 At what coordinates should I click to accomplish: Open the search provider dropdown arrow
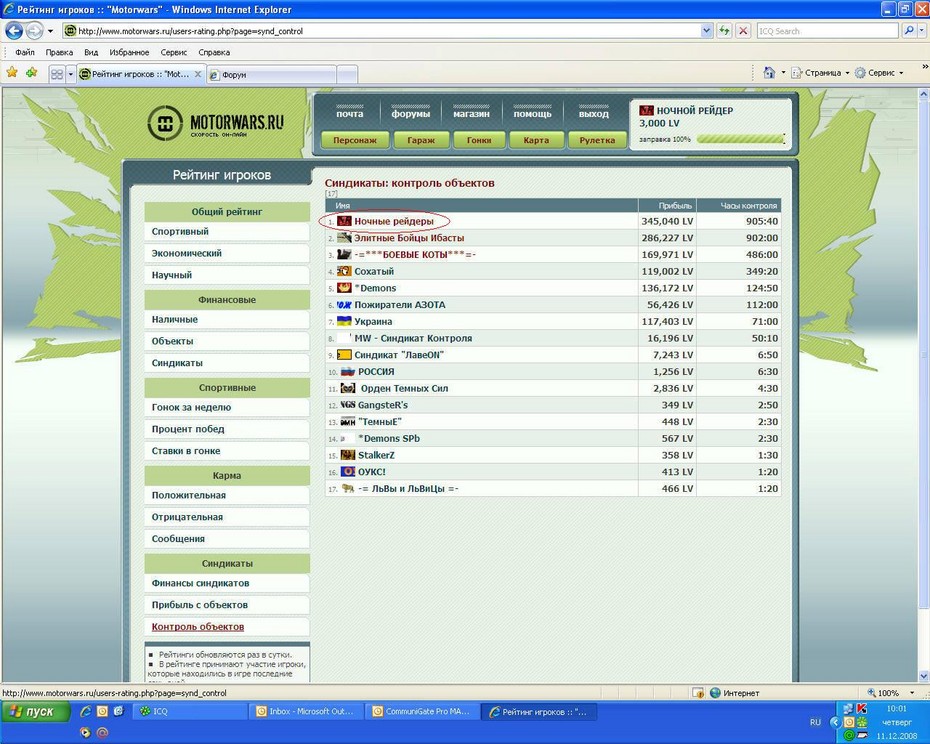(x=922, y=31)
